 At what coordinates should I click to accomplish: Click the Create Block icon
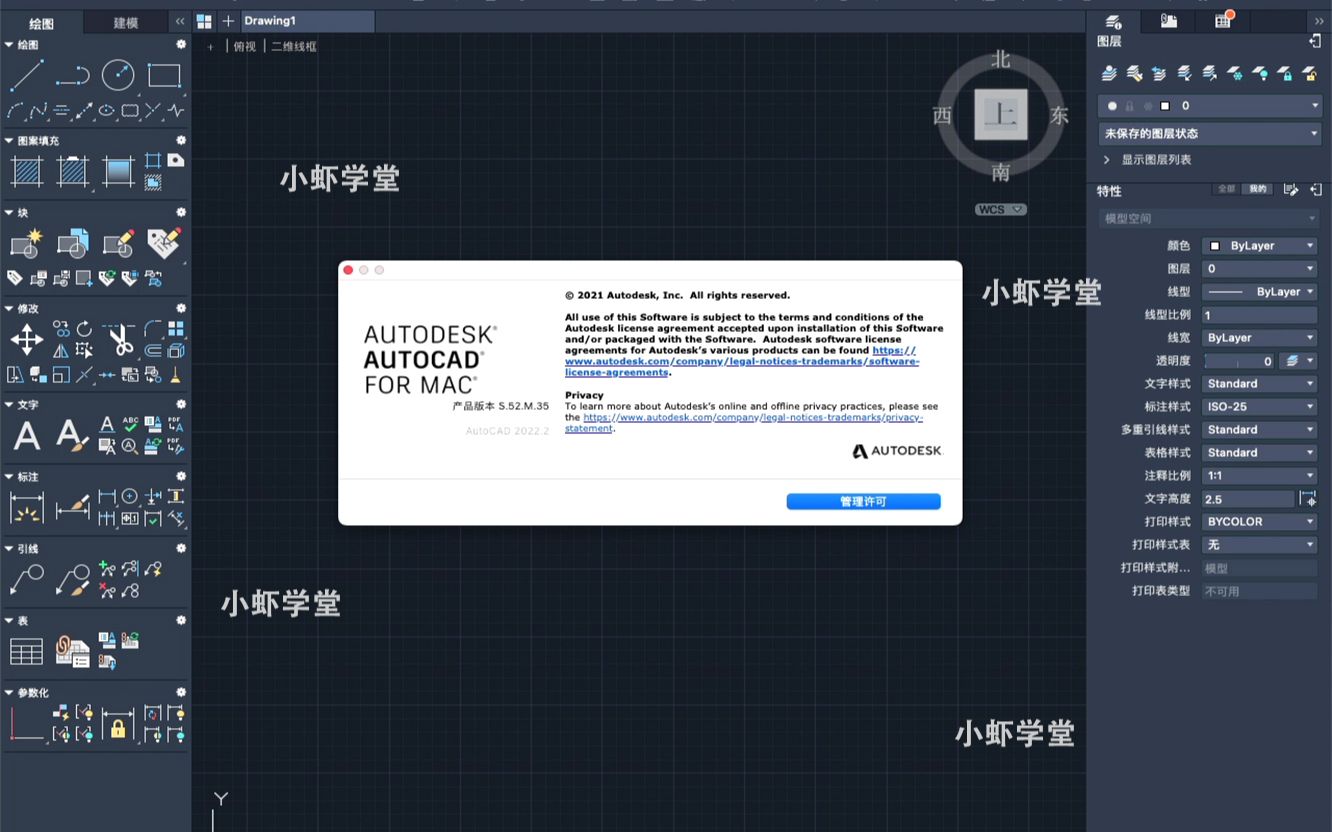point(26,243)
